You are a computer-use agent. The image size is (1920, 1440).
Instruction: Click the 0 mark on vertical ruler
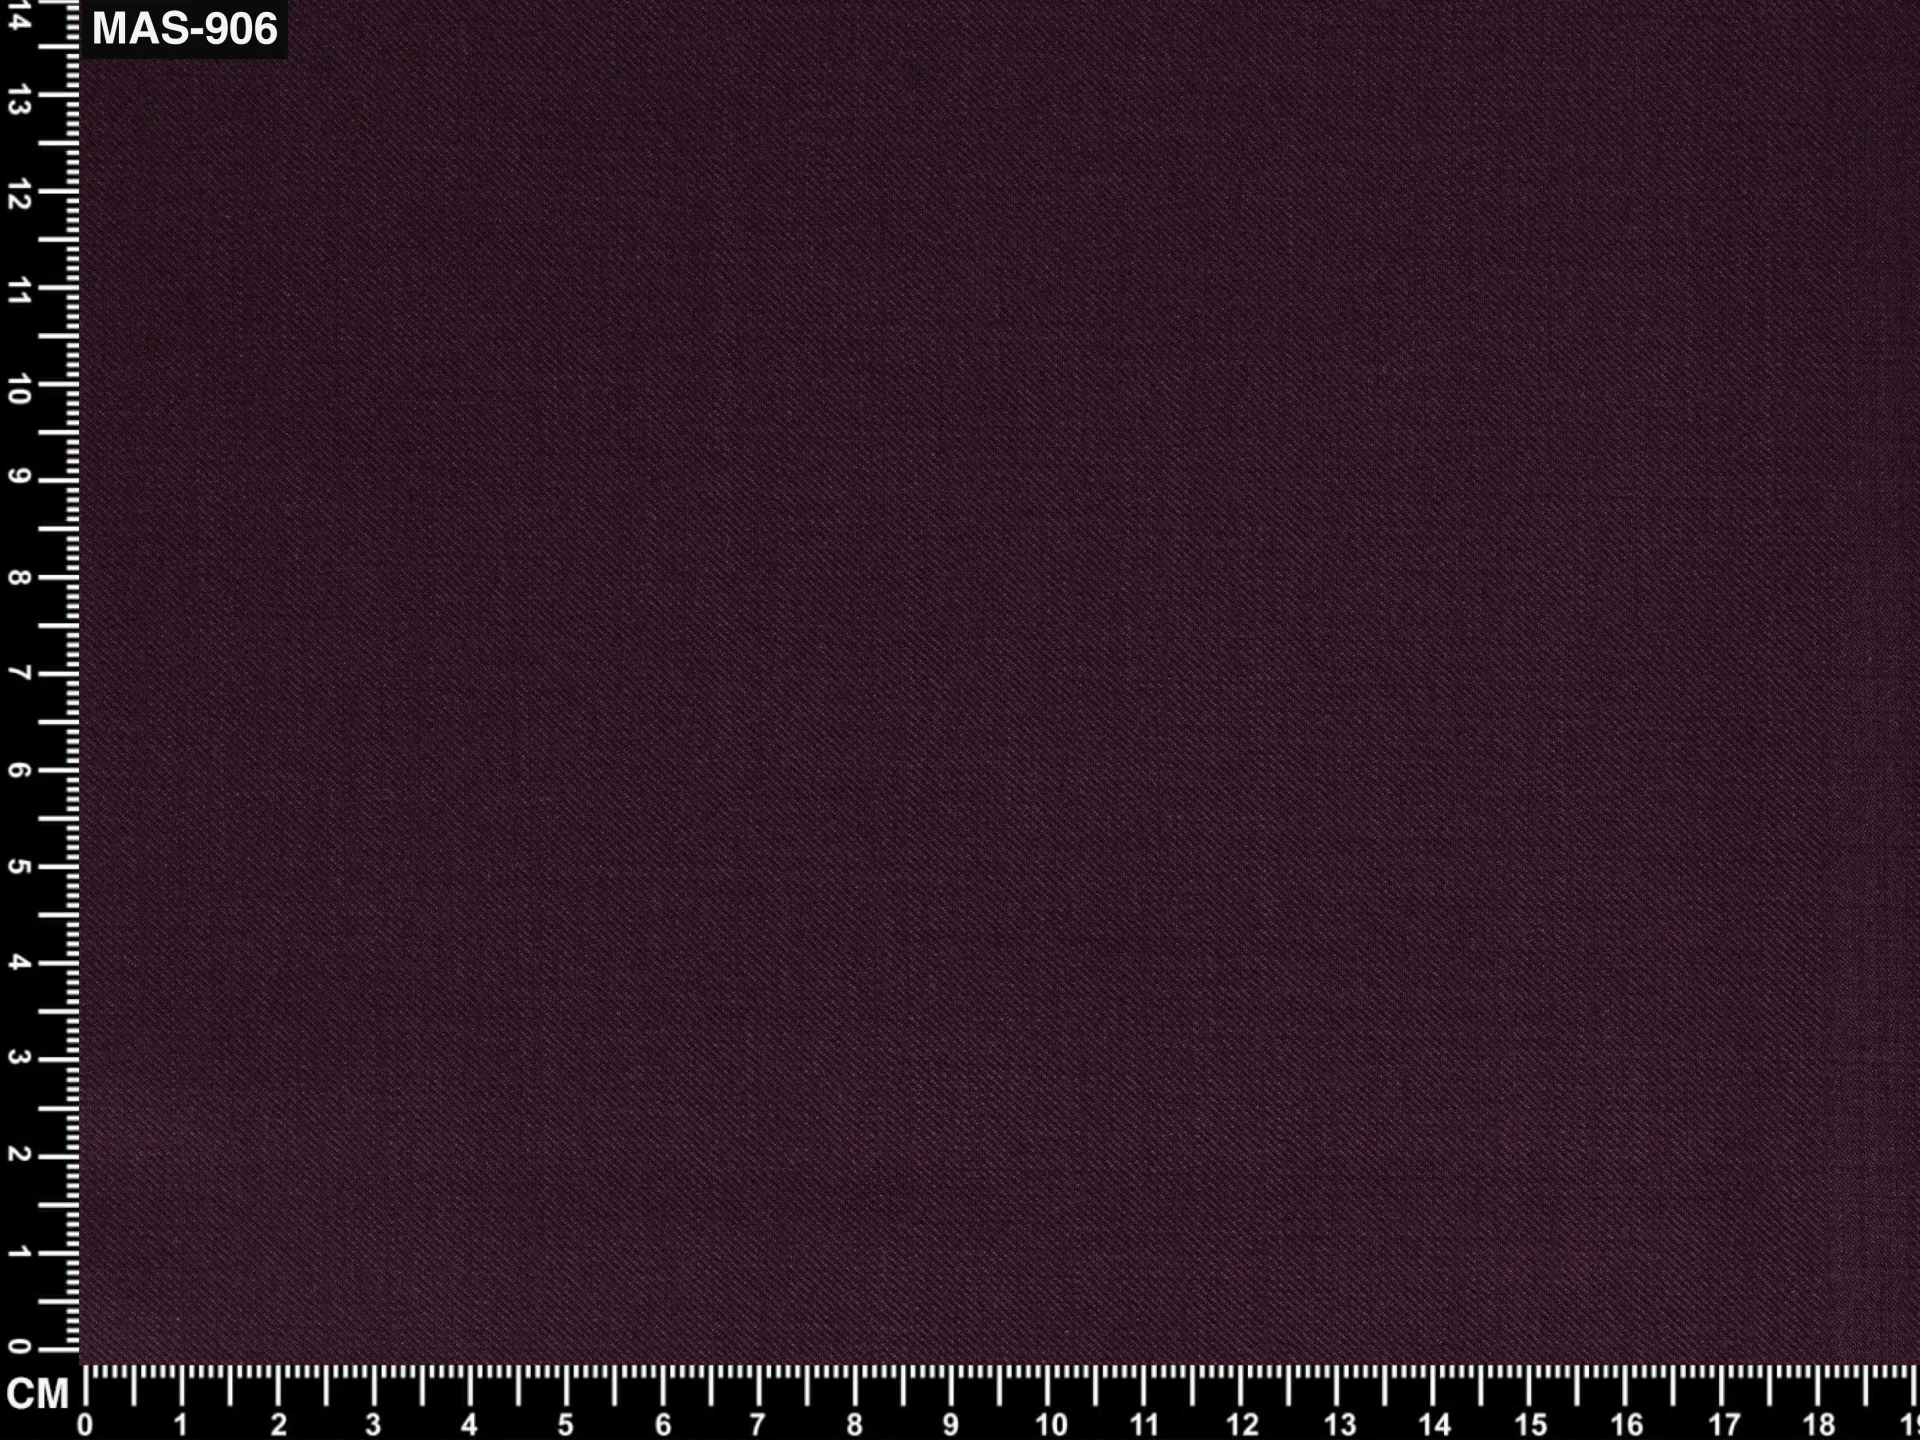[19, 1346]
